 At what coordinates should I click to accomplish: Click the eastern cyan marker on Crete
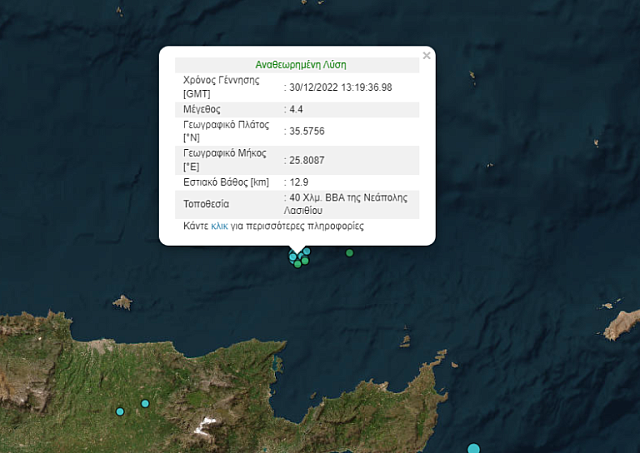[x=145, y=404]
